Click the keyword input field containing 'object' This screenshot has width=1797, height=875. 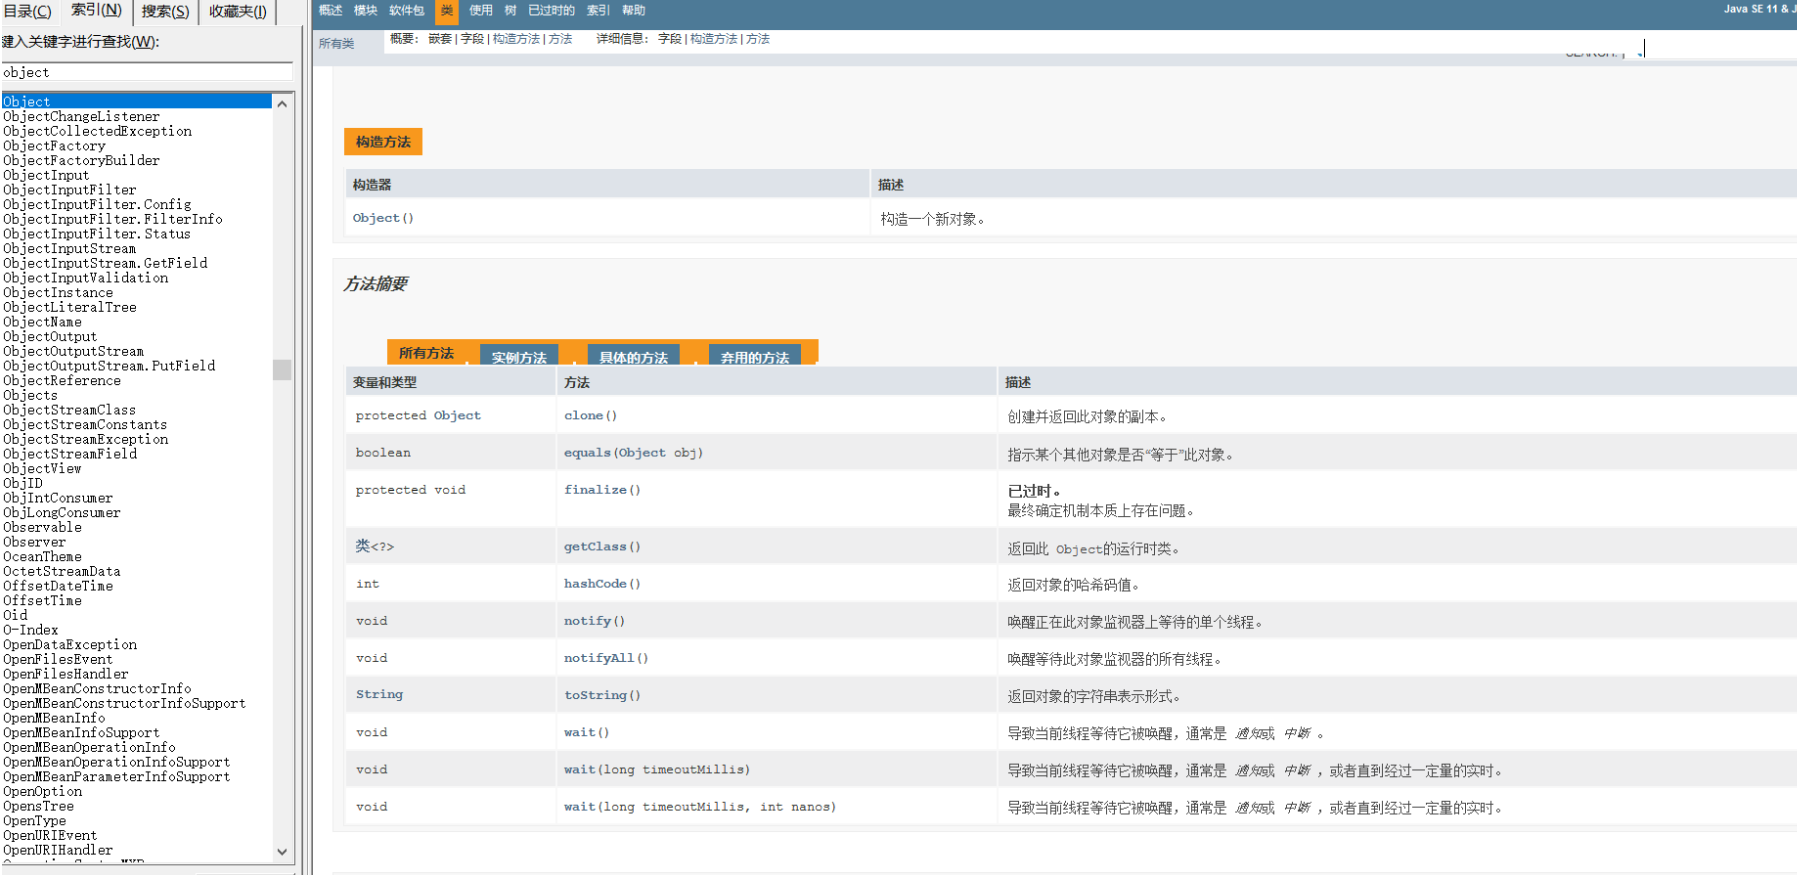tap(147, 72)
